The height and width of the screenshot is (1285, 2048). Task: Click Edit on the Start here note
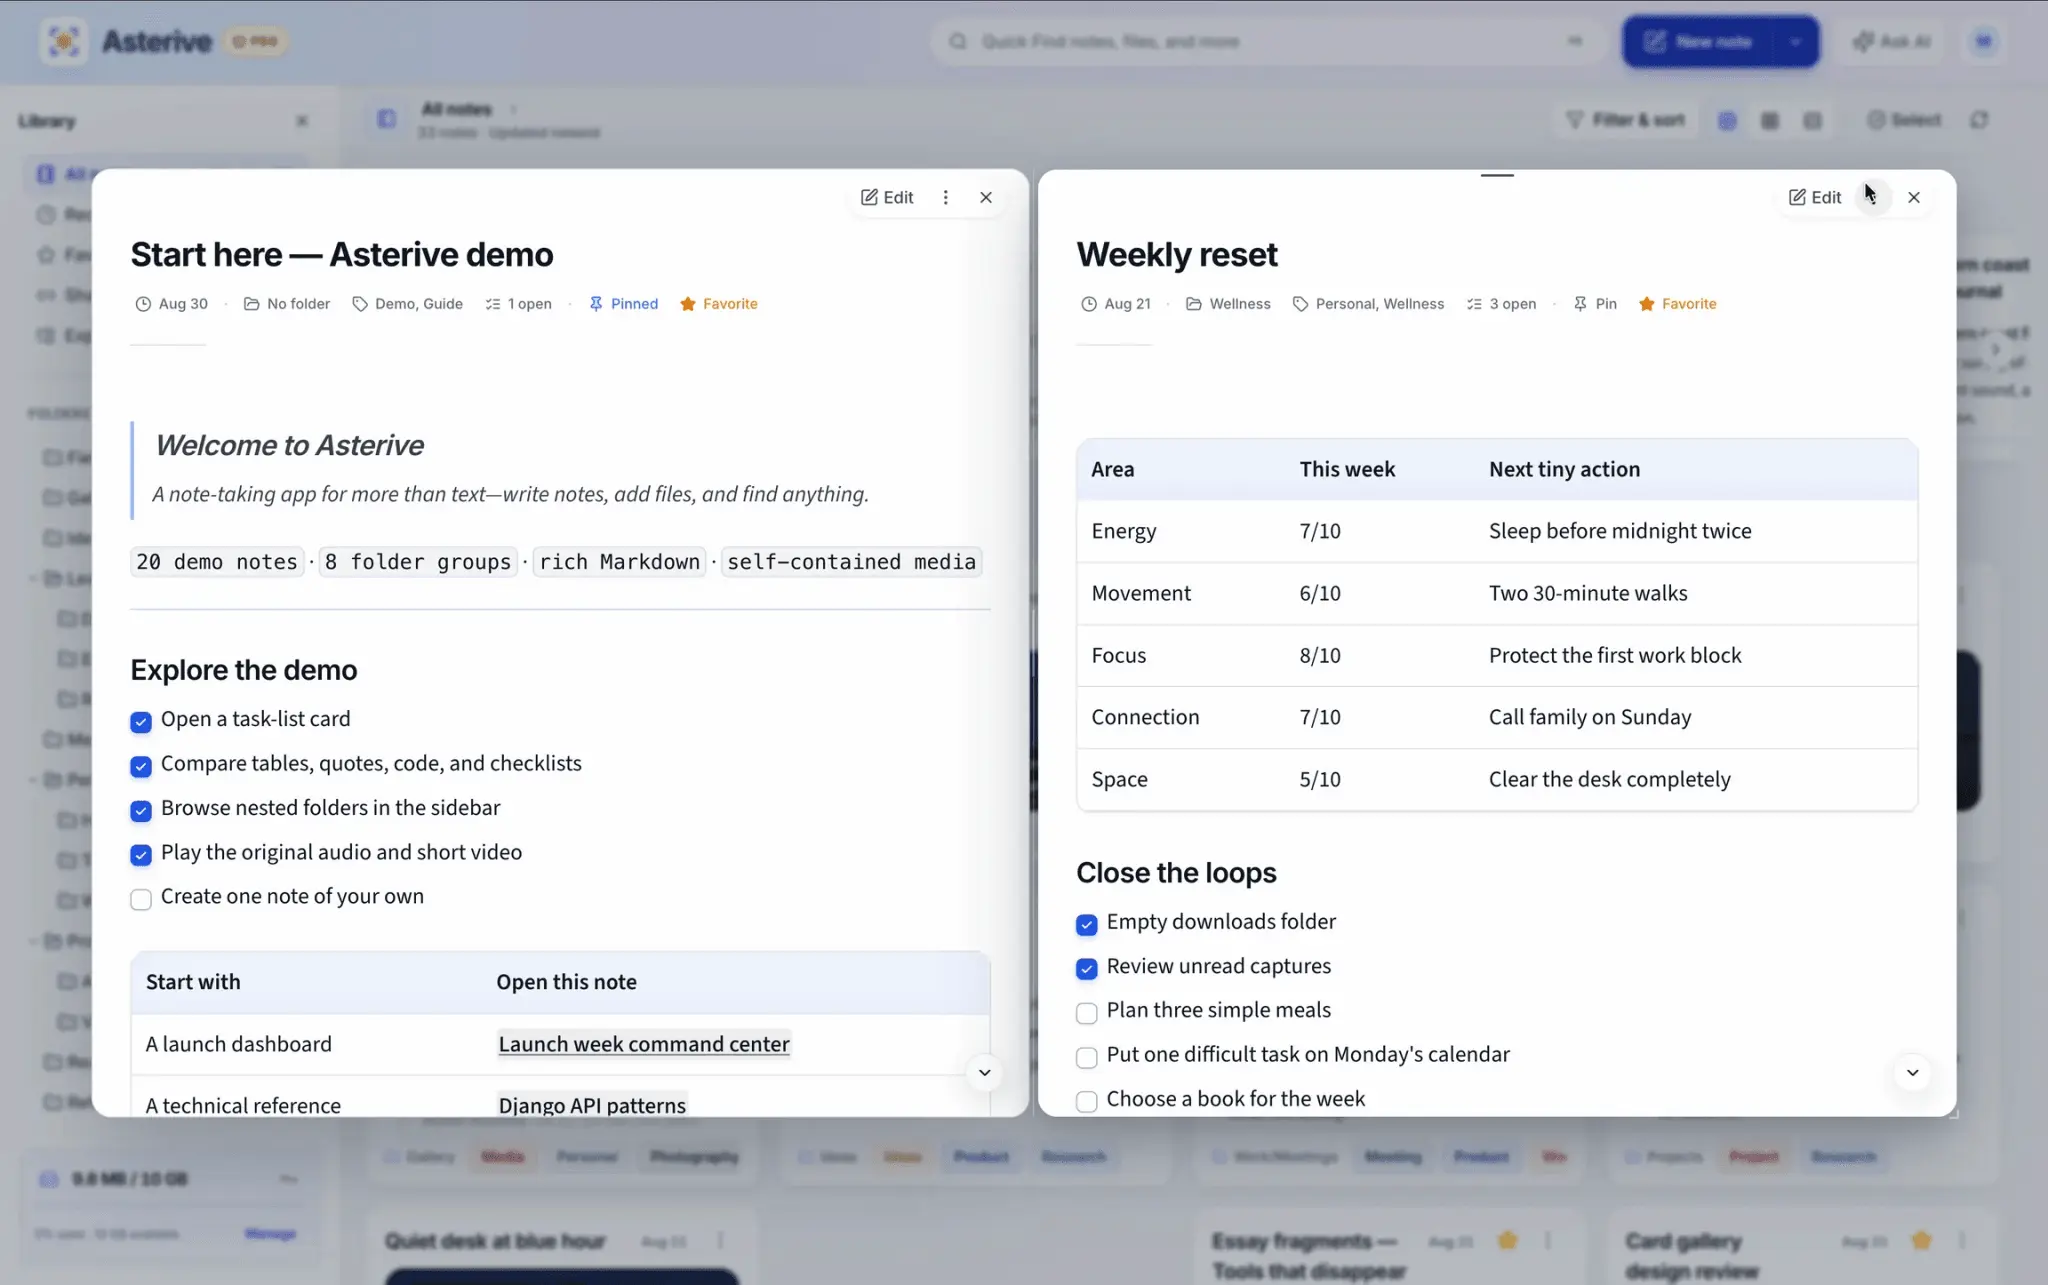pyautogui.click(x=887, y=197)
